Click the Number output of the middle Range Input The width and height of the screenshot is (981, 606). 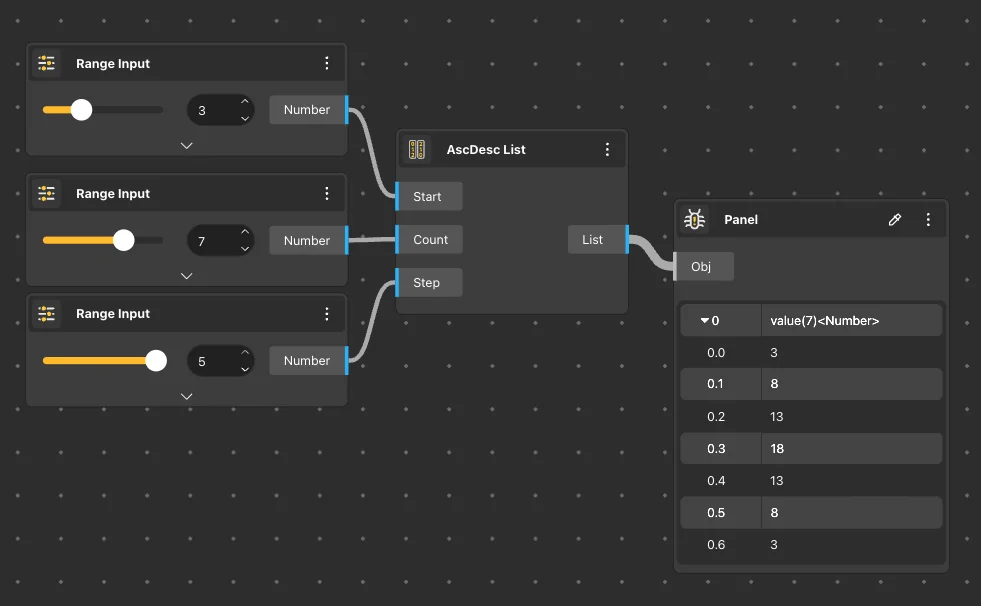307,240
